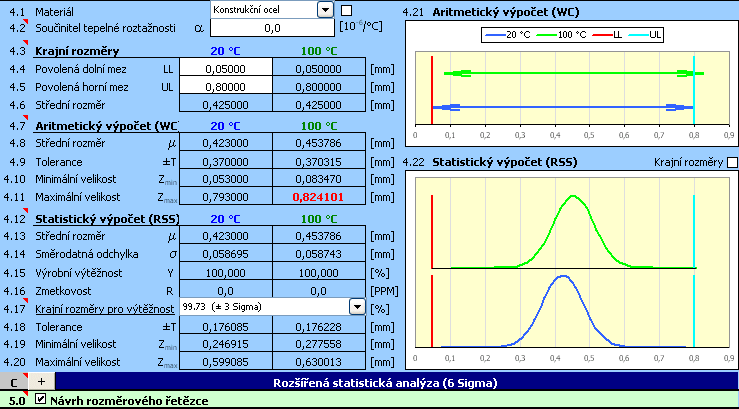Click the RSS Zmax value 0,599085
The width and height of the screenshot is (739, 409).
225,362
